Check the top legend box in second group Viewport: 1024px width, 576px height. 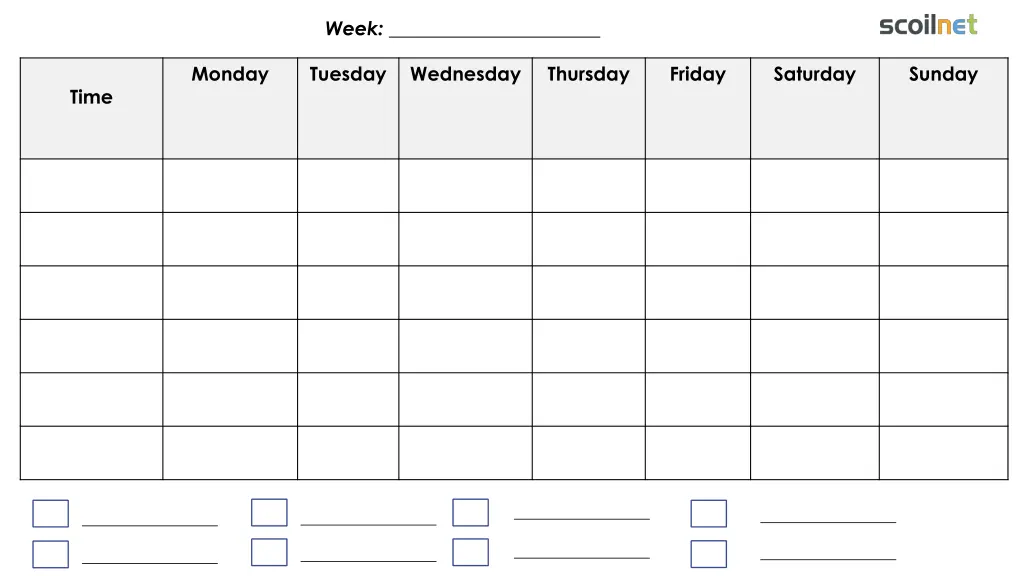[269, 513]
